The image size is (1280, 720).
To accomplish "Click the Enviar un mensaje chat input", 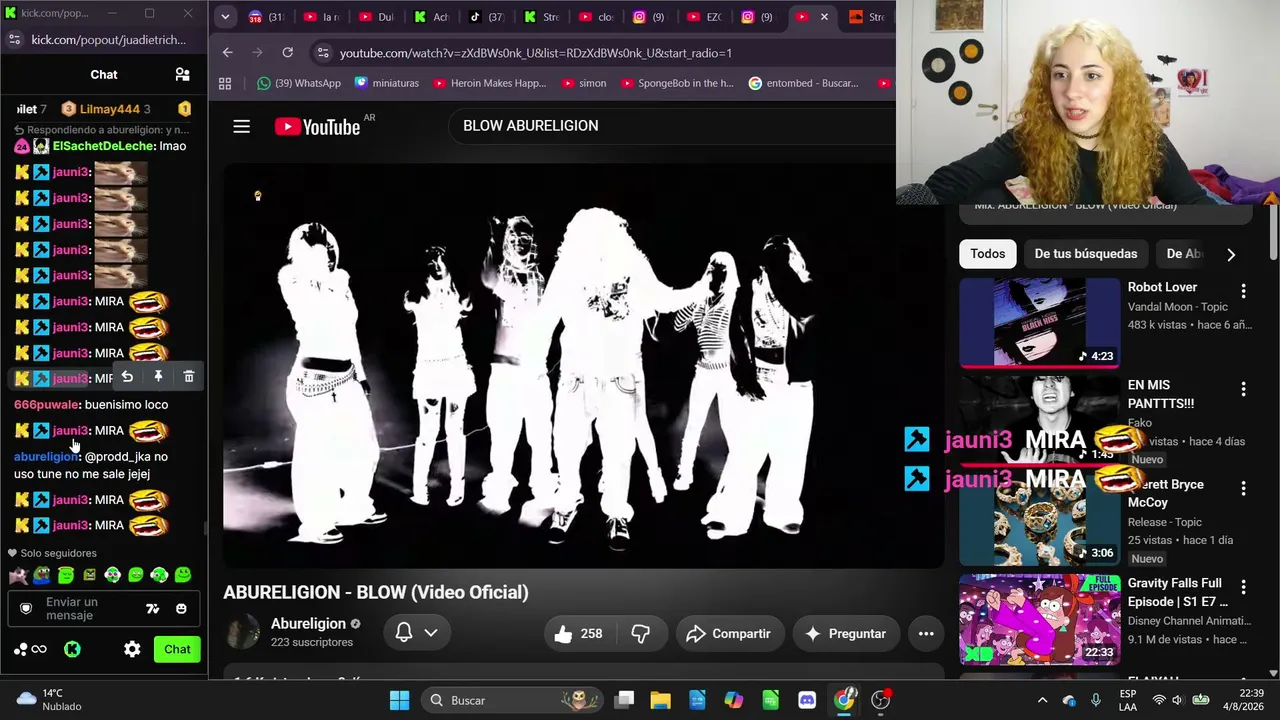I will click(104, 608).
